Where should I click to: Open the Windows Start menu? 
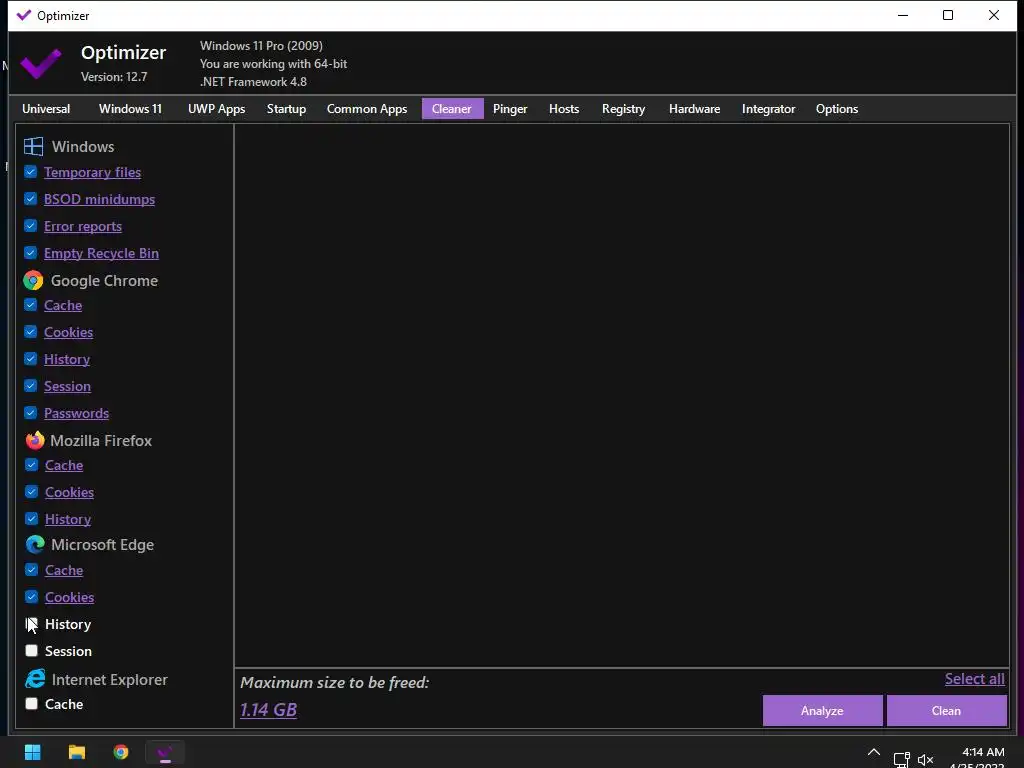(33, 752)
